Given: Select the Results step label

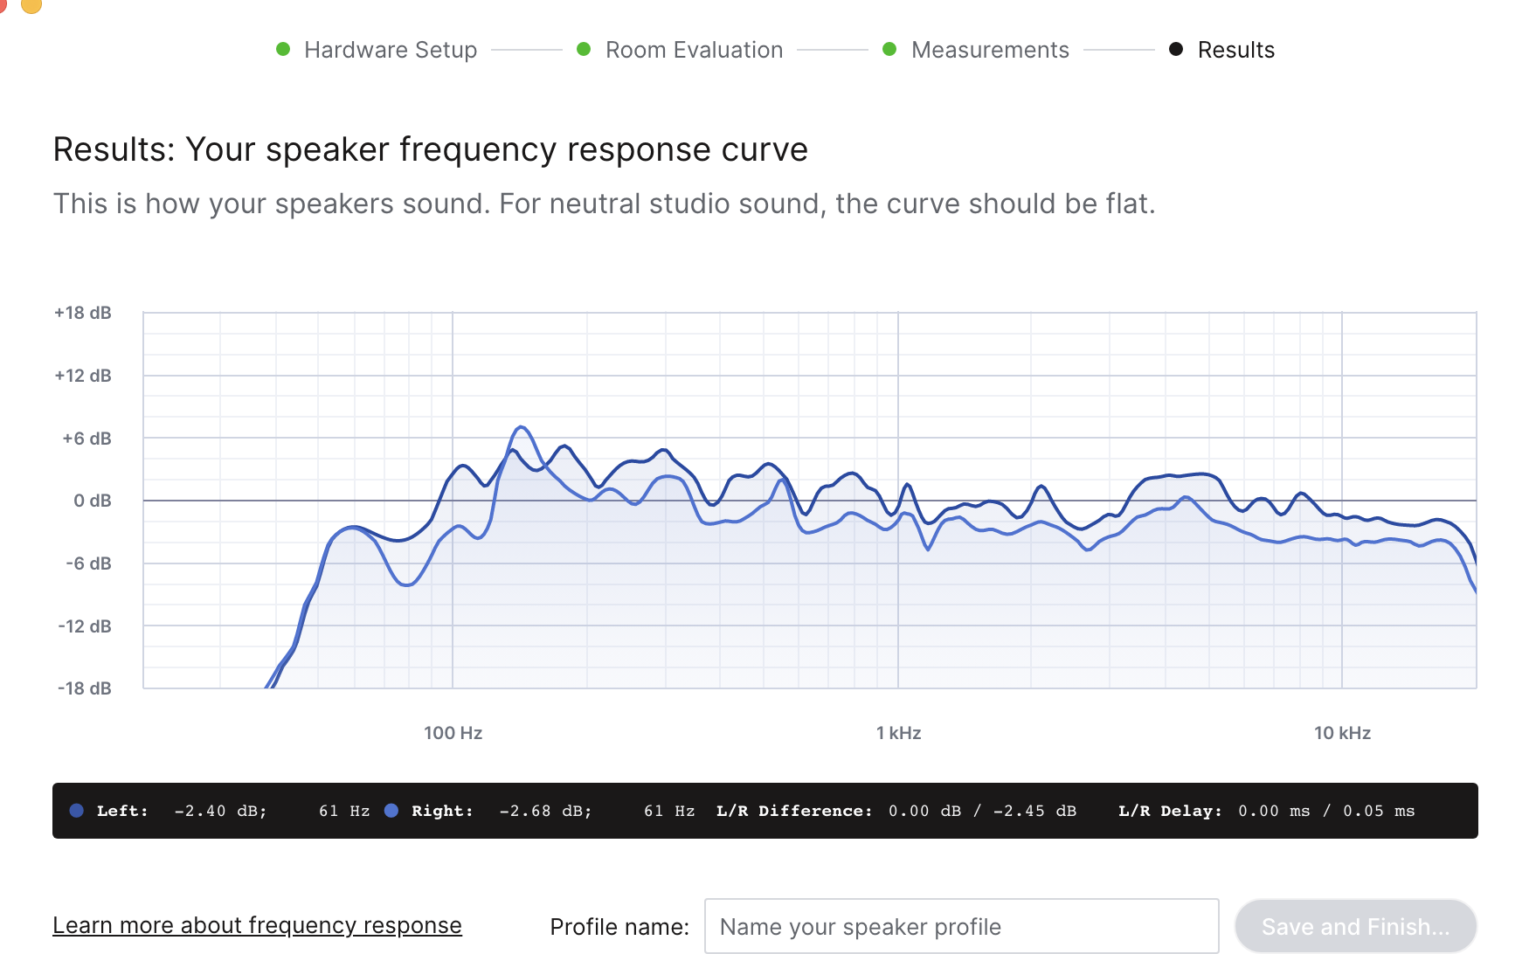Looking at the screenshot, I should tap(1235, 50).
